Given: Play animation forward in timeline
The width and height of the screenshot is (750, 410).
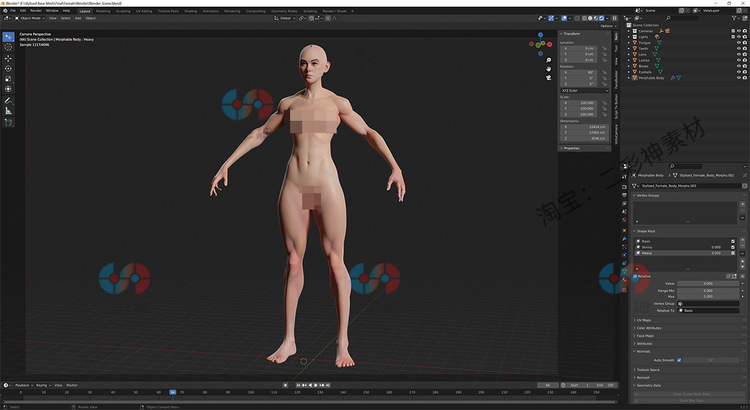Looking at the screenshot, I should point(316,385).
